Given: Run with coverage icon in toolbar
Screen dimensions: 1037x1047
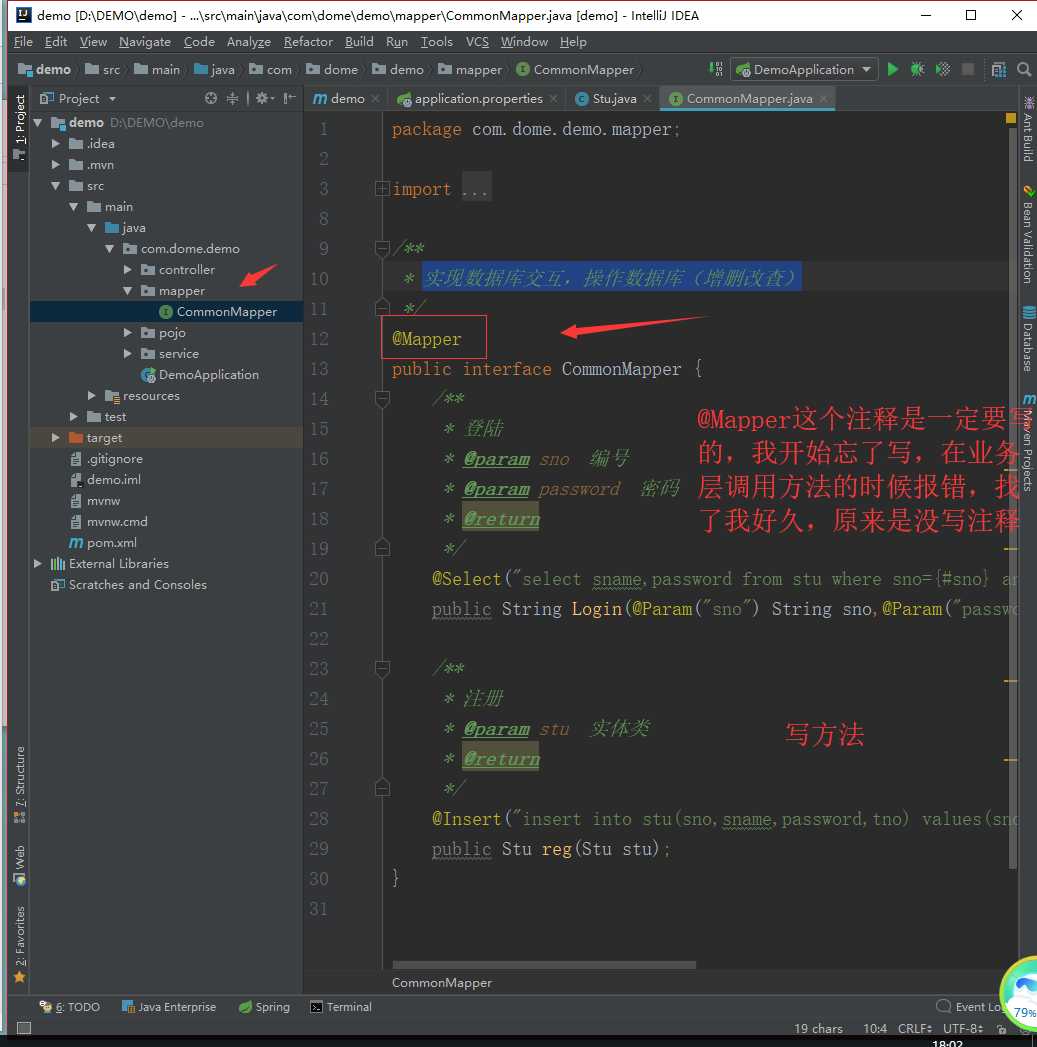Looking at the screenshot, I should pos(943,69).
